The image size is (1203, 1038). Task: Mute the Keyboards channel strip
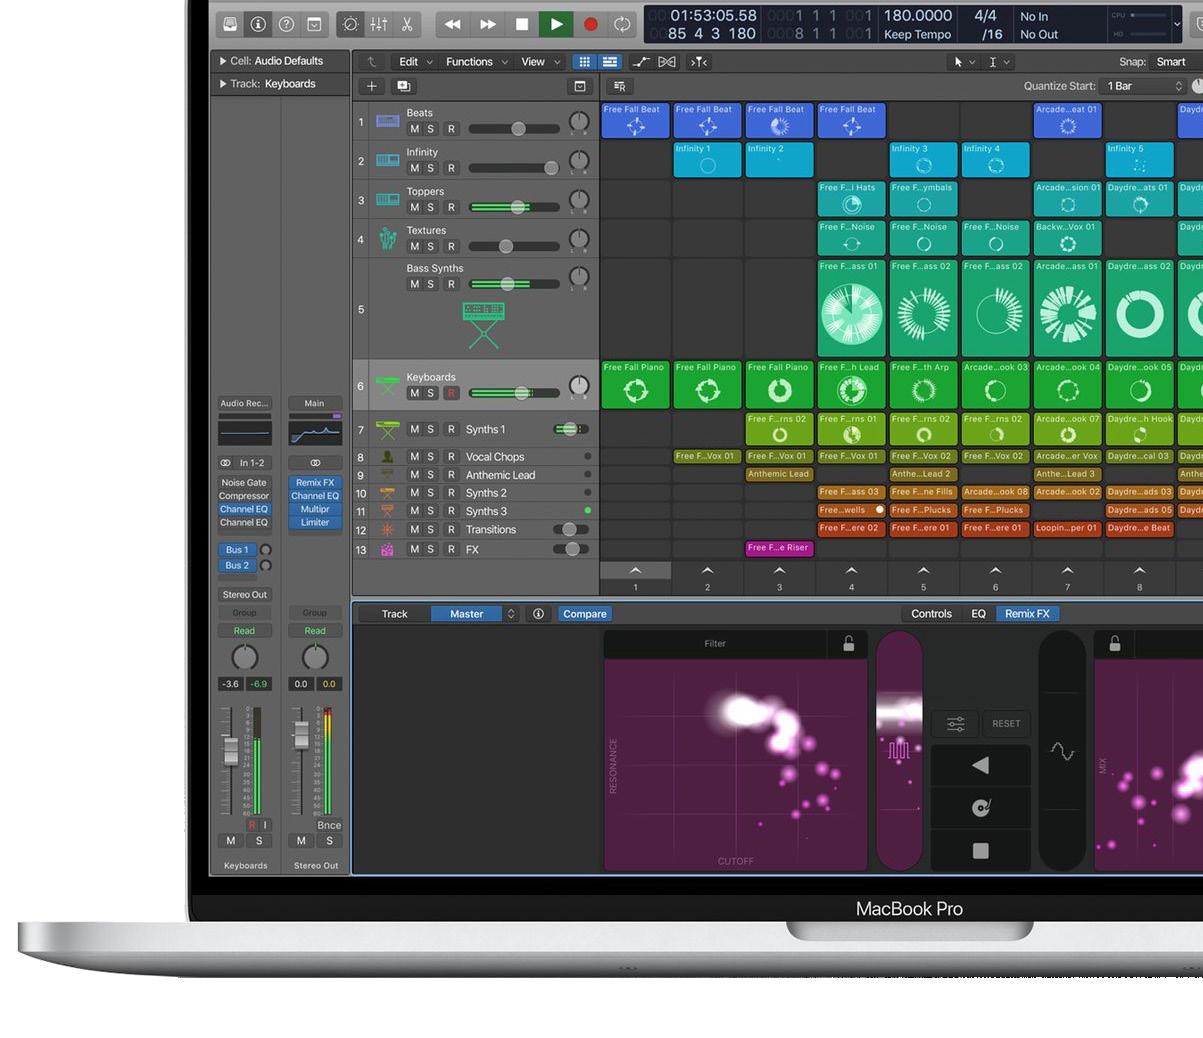click(x=231, y=841)
